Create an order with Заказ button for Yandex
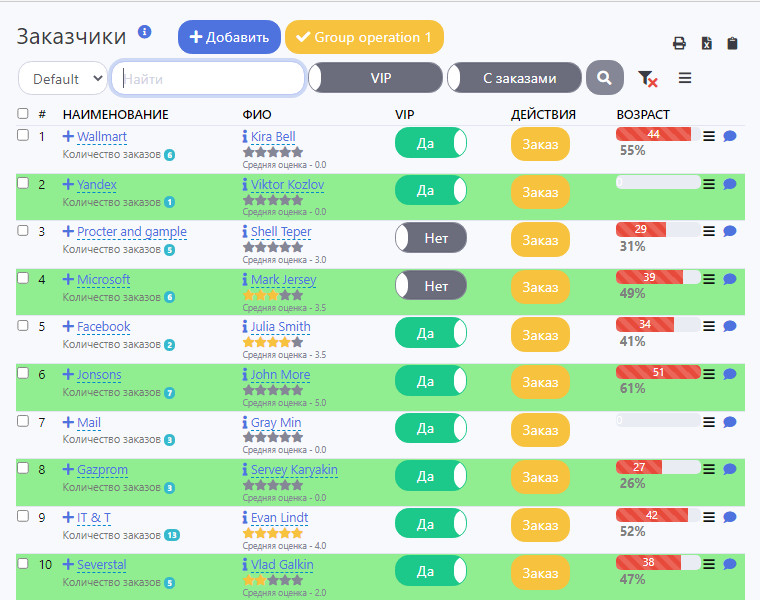The width and height of the screenshot is (760, 600). [x=540, y=192]
